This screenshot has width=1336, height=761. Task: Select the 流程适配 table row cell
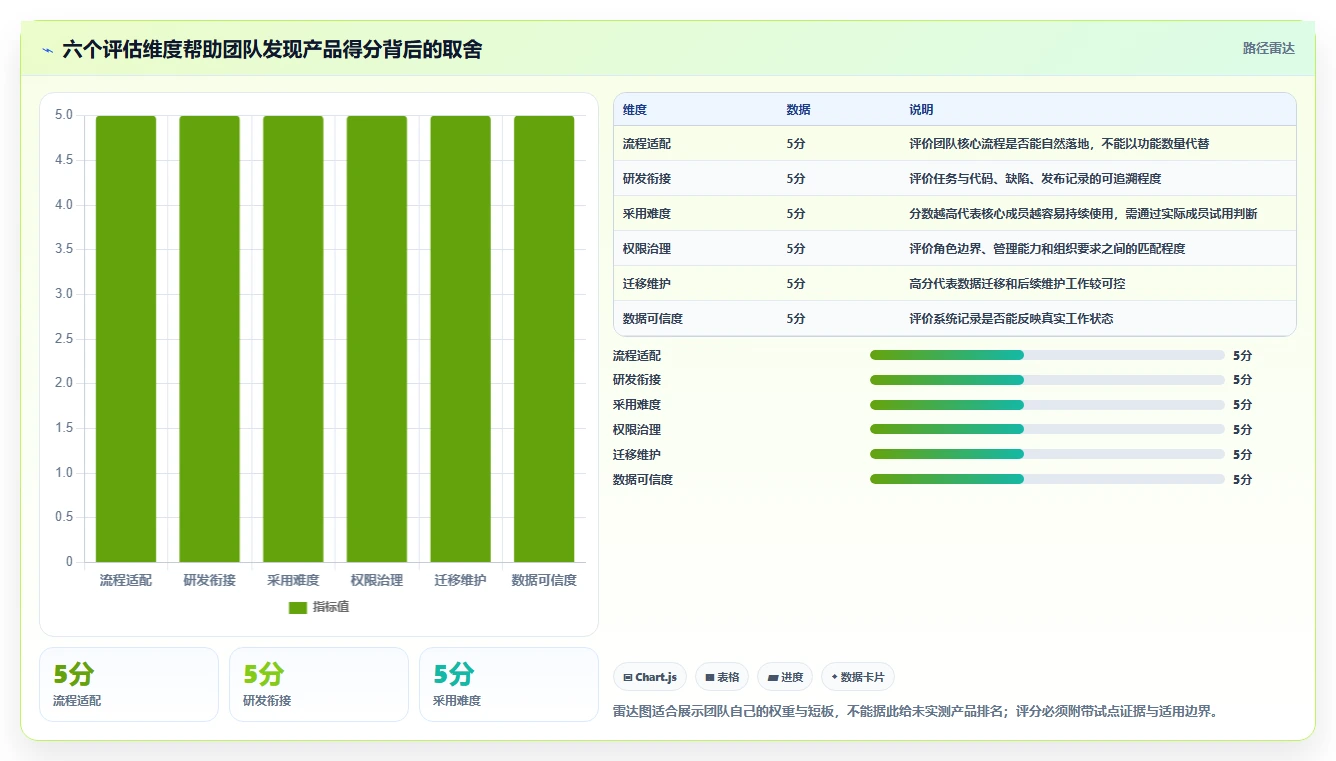647,144
